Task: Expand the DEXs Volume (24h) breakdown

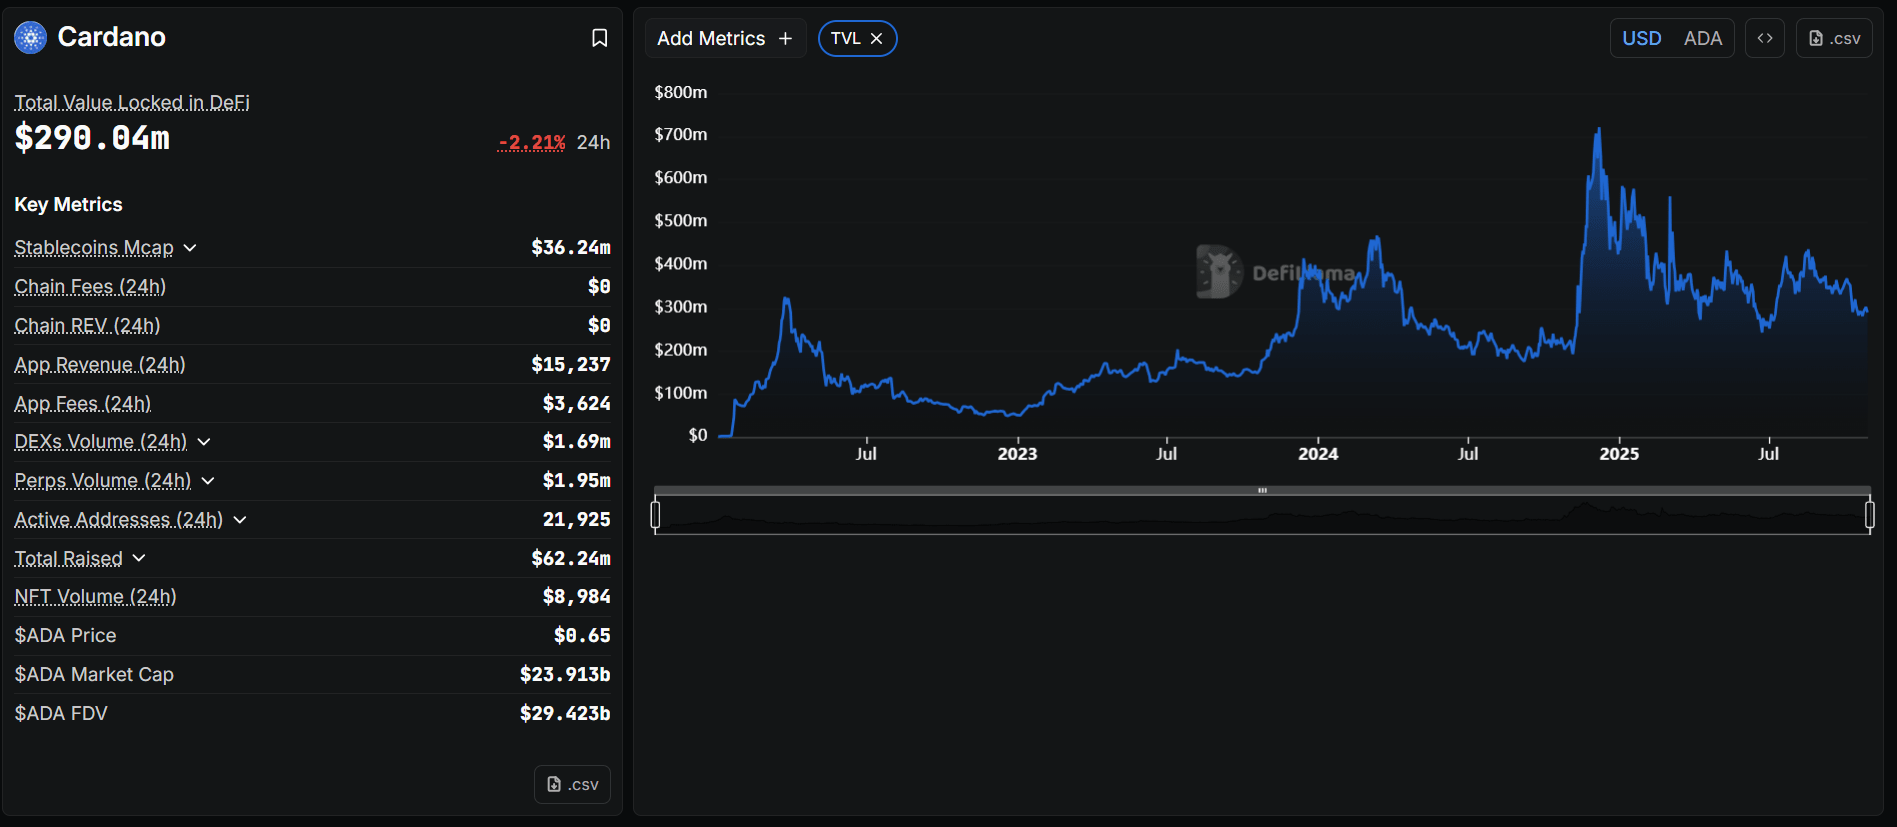Action: (x=204, y=441)
